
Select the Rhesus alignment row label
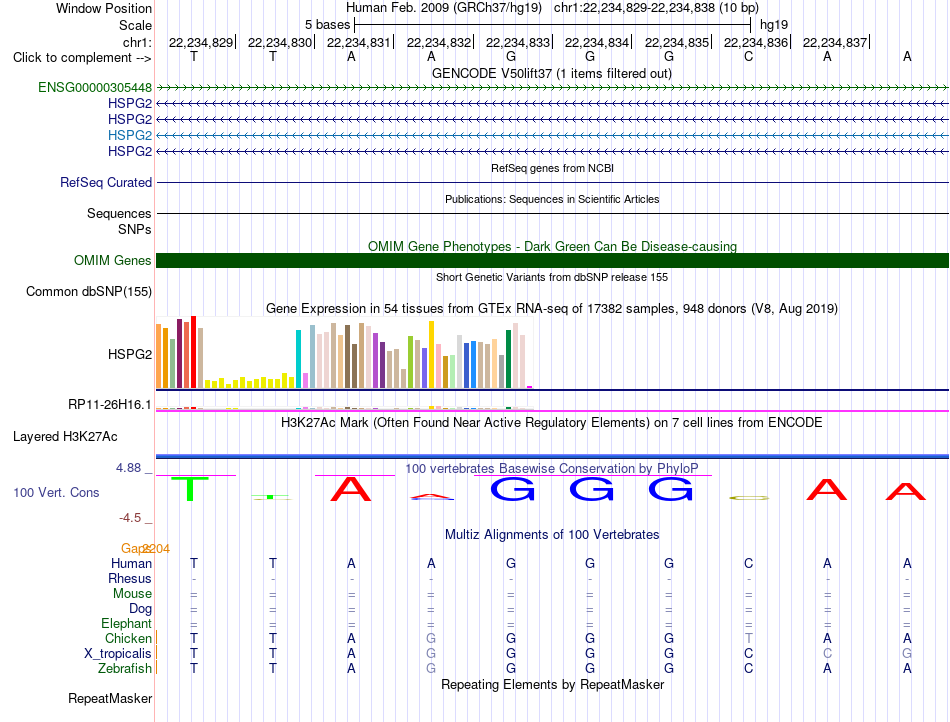(x=130, y=579)
